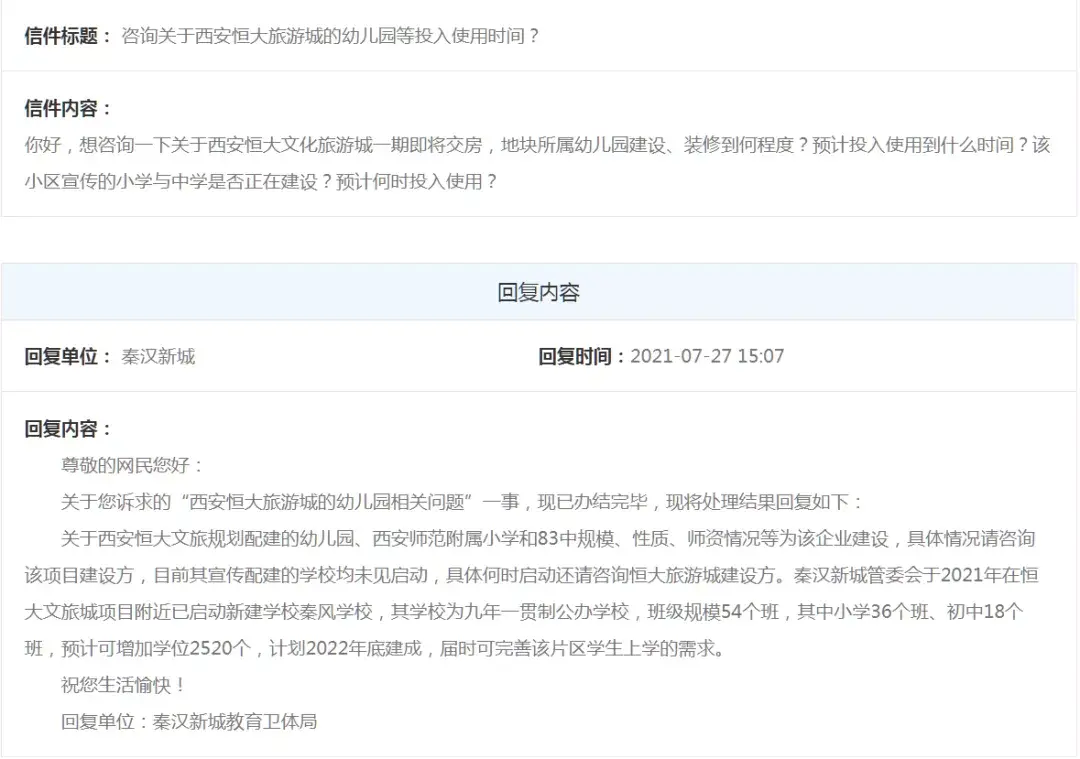Select the 回复单位 label
The image size is (1080, 759).
(x=68, y=356)
